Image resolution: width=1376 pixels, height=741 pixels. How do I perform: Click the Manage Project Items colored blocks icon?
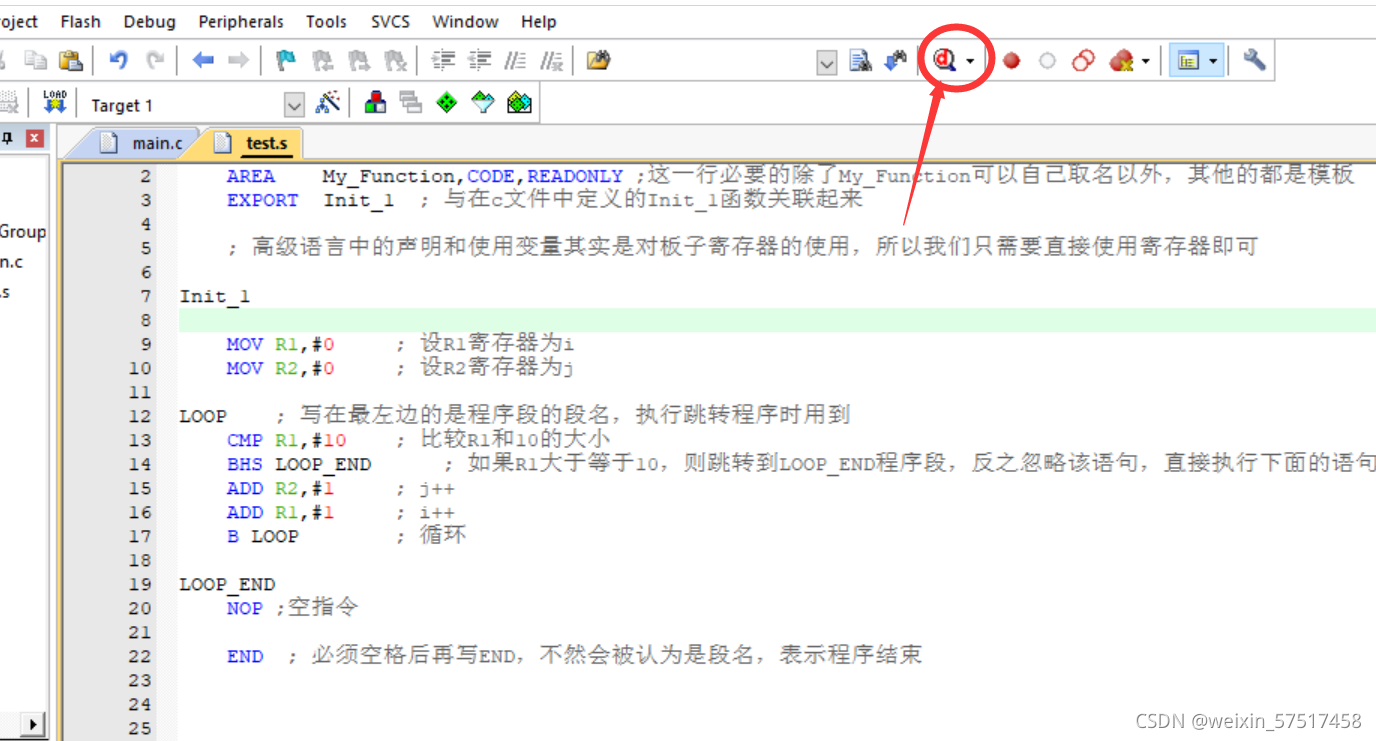376,102
